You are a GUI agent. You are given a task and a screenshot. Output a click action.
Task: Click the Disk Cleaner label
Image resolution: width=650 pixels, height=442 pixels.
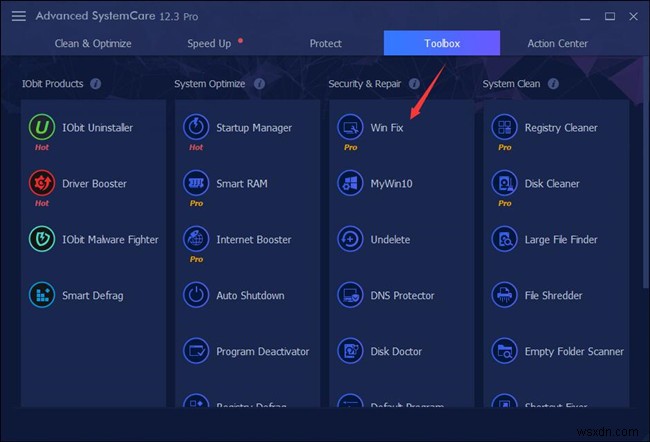[552, 183]
